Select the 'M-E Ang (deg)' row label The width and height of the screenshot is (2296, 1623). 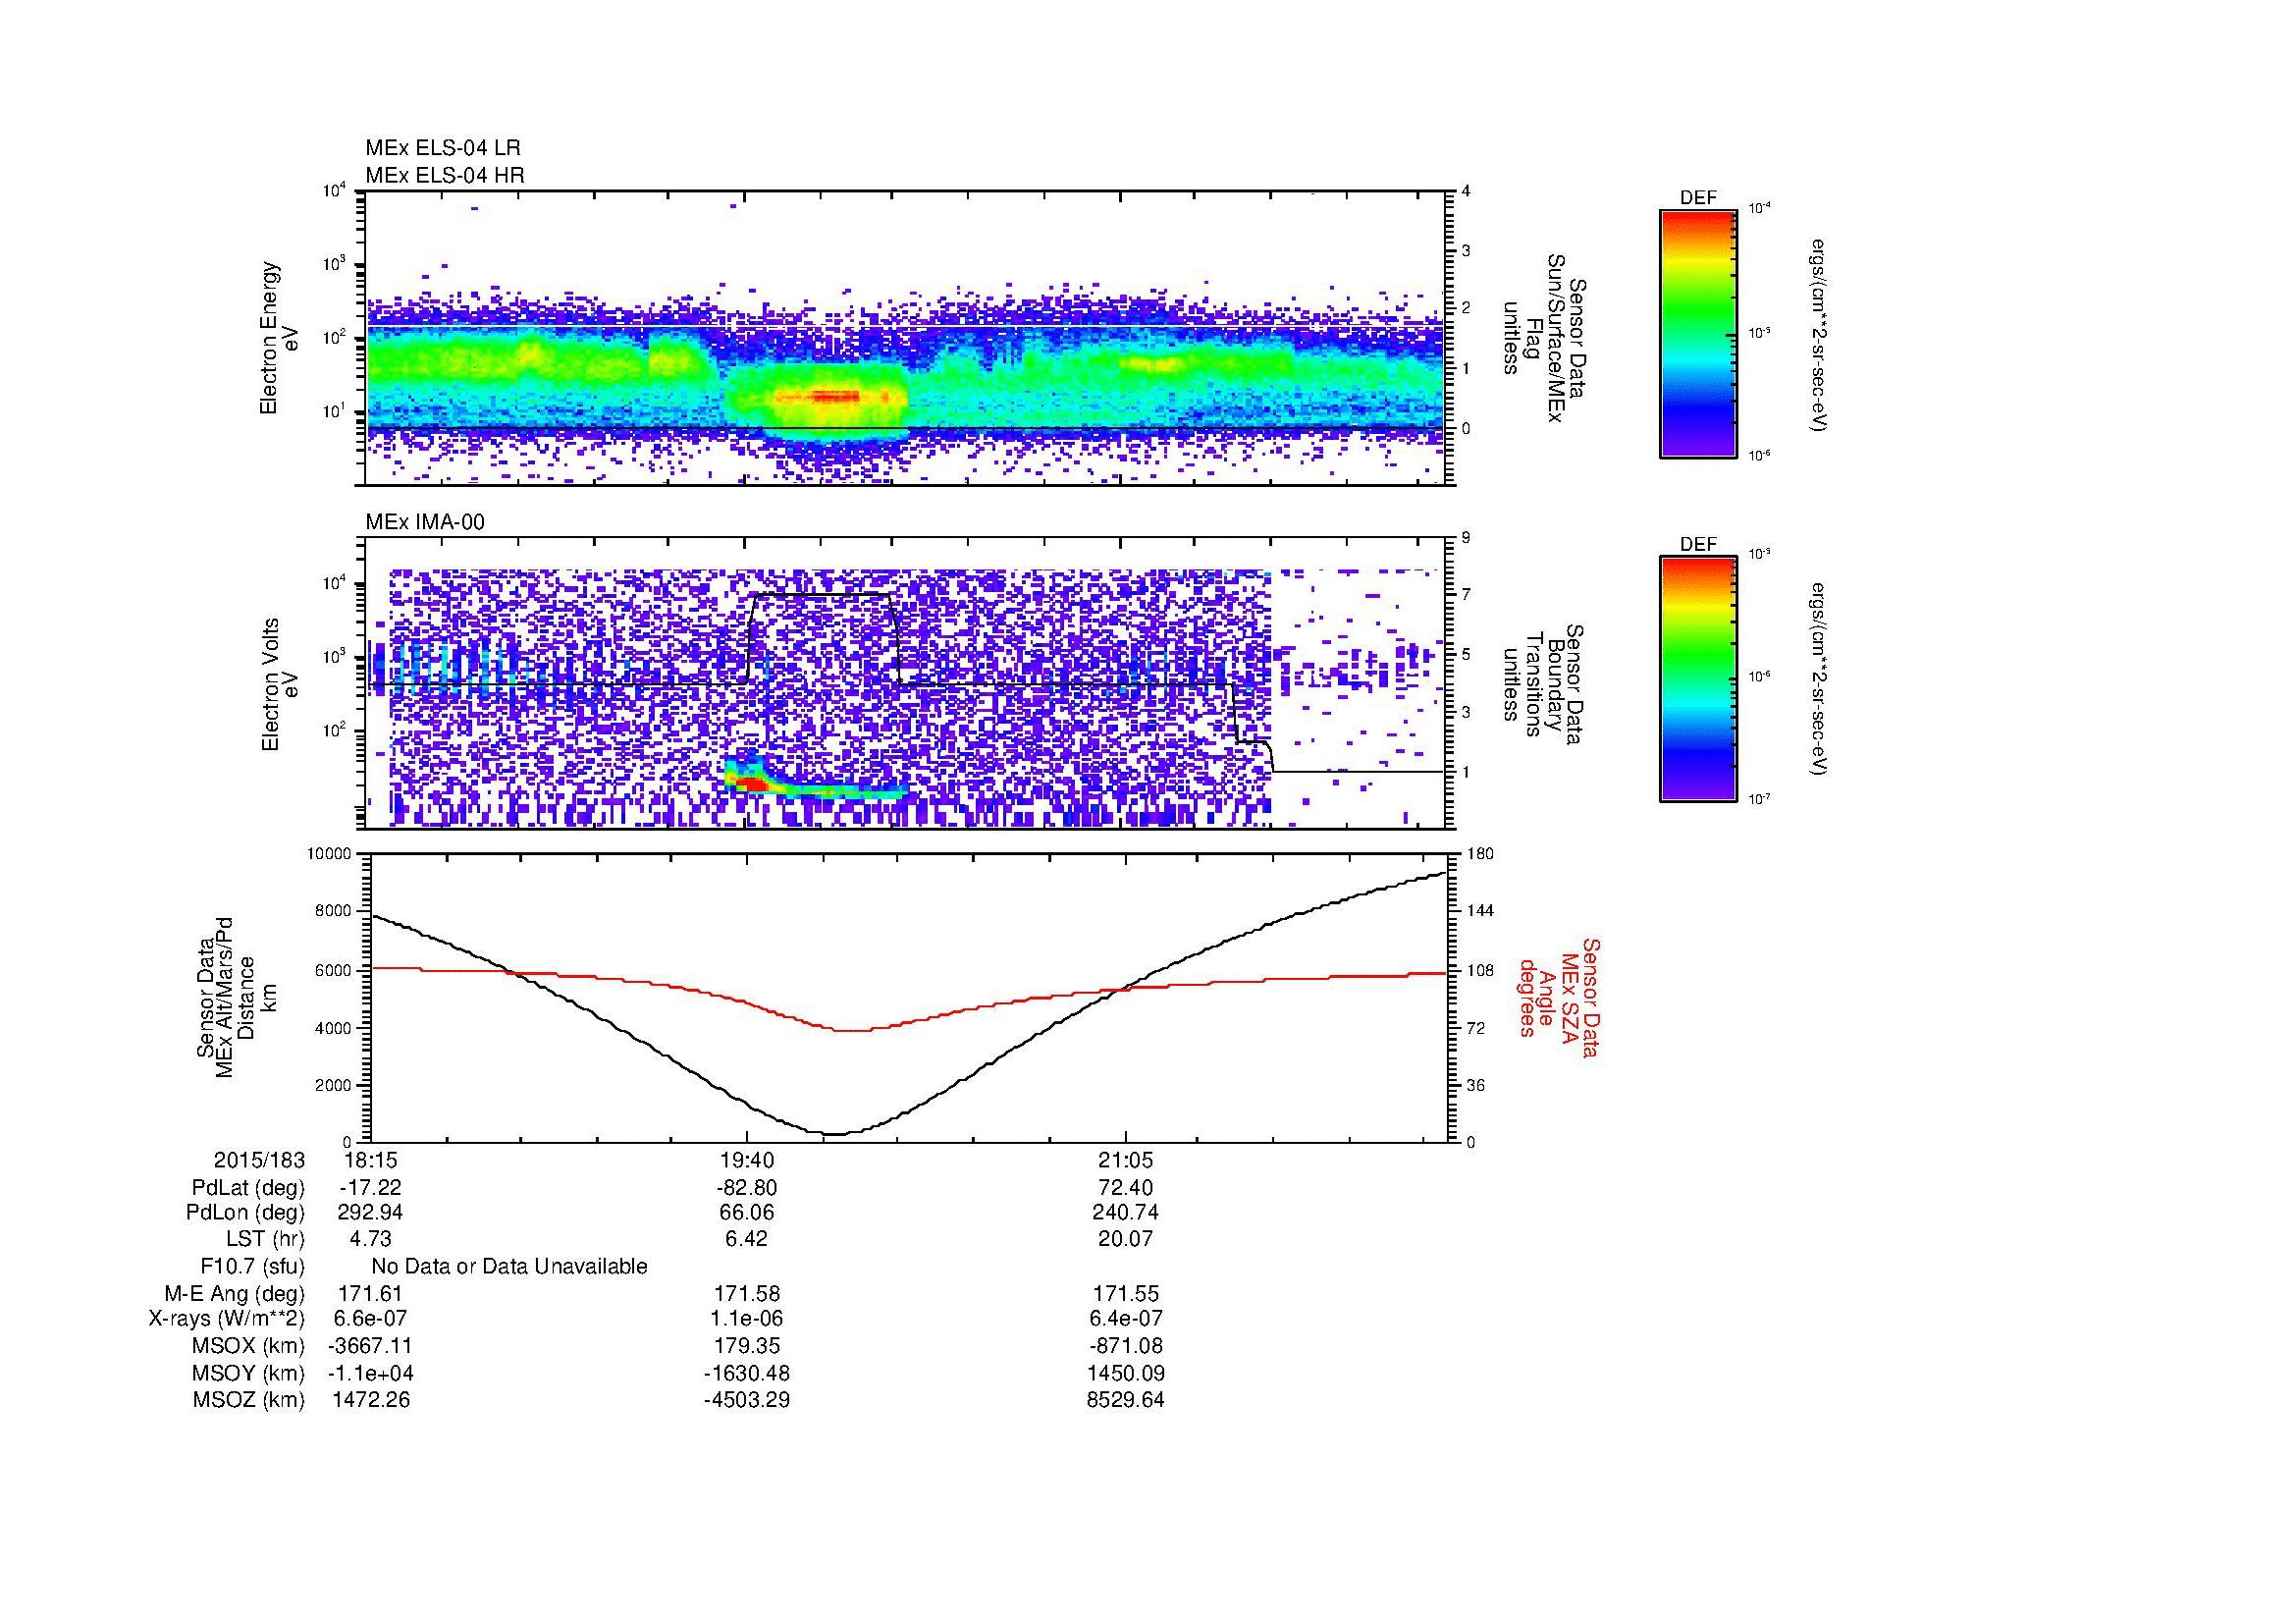pos(235,1294)
